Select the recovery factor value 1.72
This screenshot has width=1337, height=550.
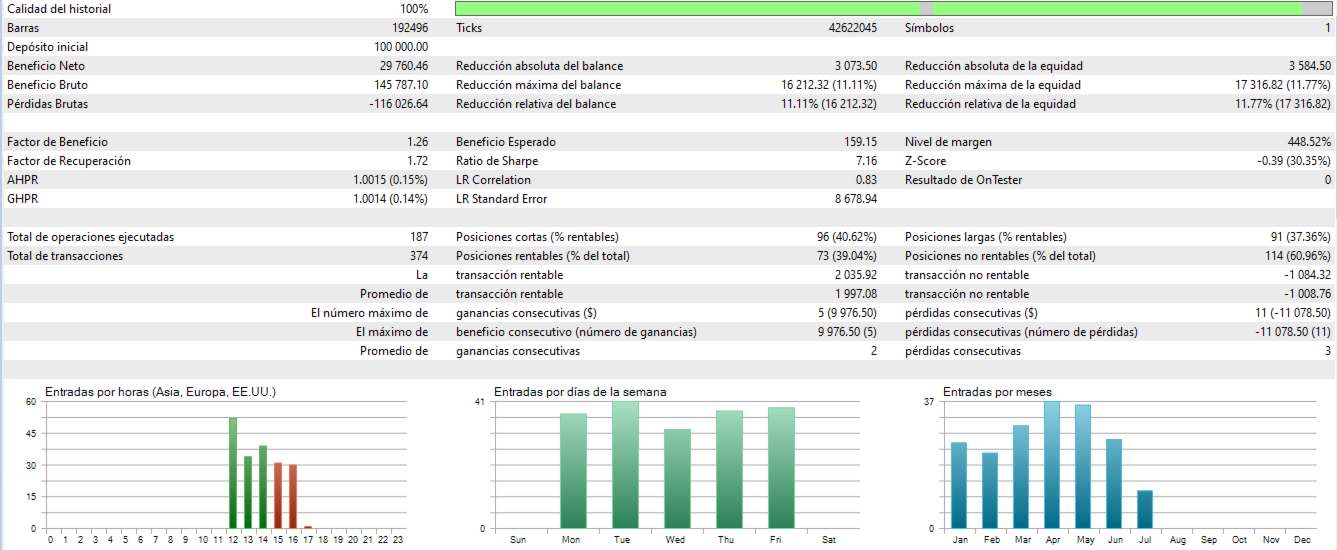pos(418,161)
